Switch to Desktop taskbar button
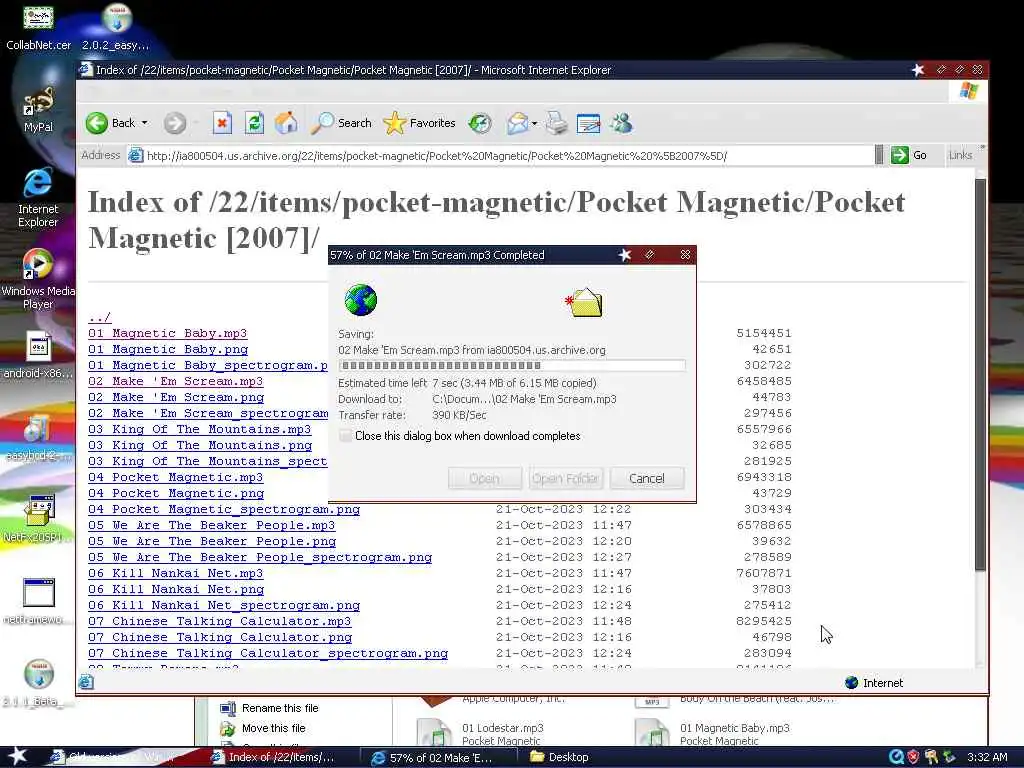Screen dimensions: 1024x768 click(x=560, y=758)
